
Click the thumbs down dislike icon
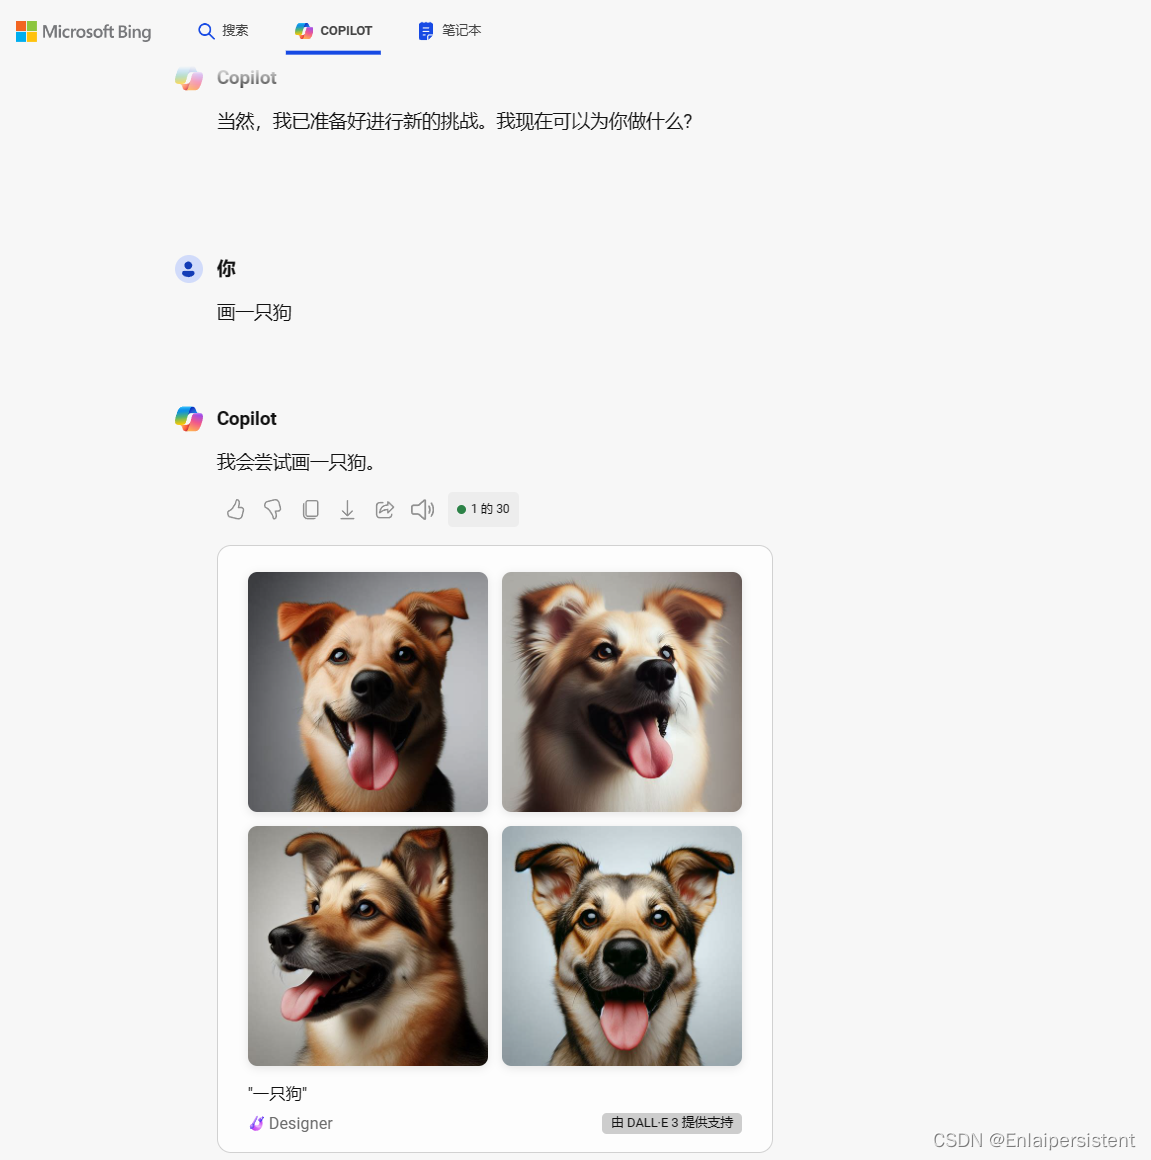pos(273,509)
